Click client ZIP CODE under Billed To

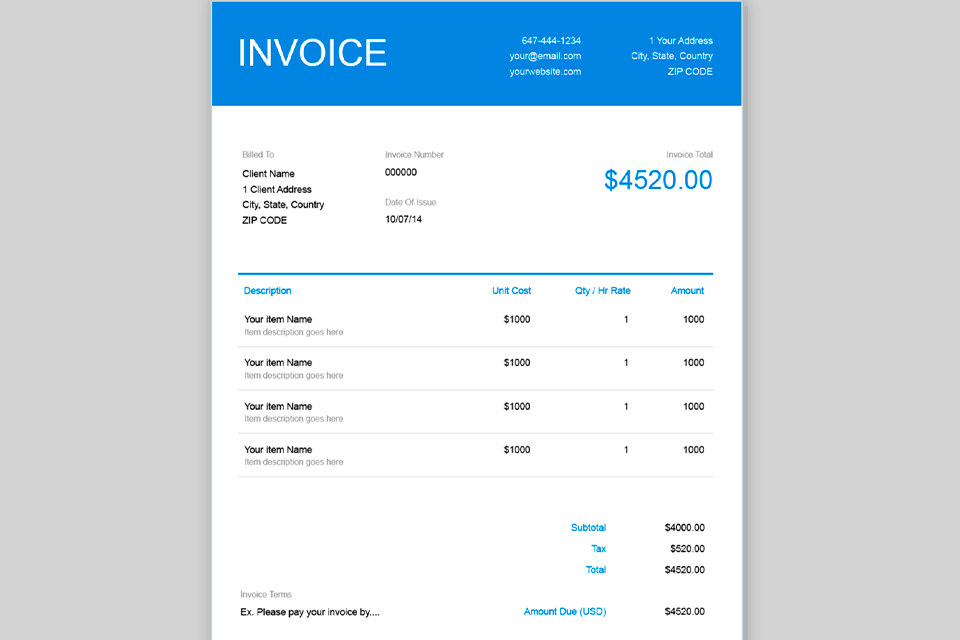[264, 220]
